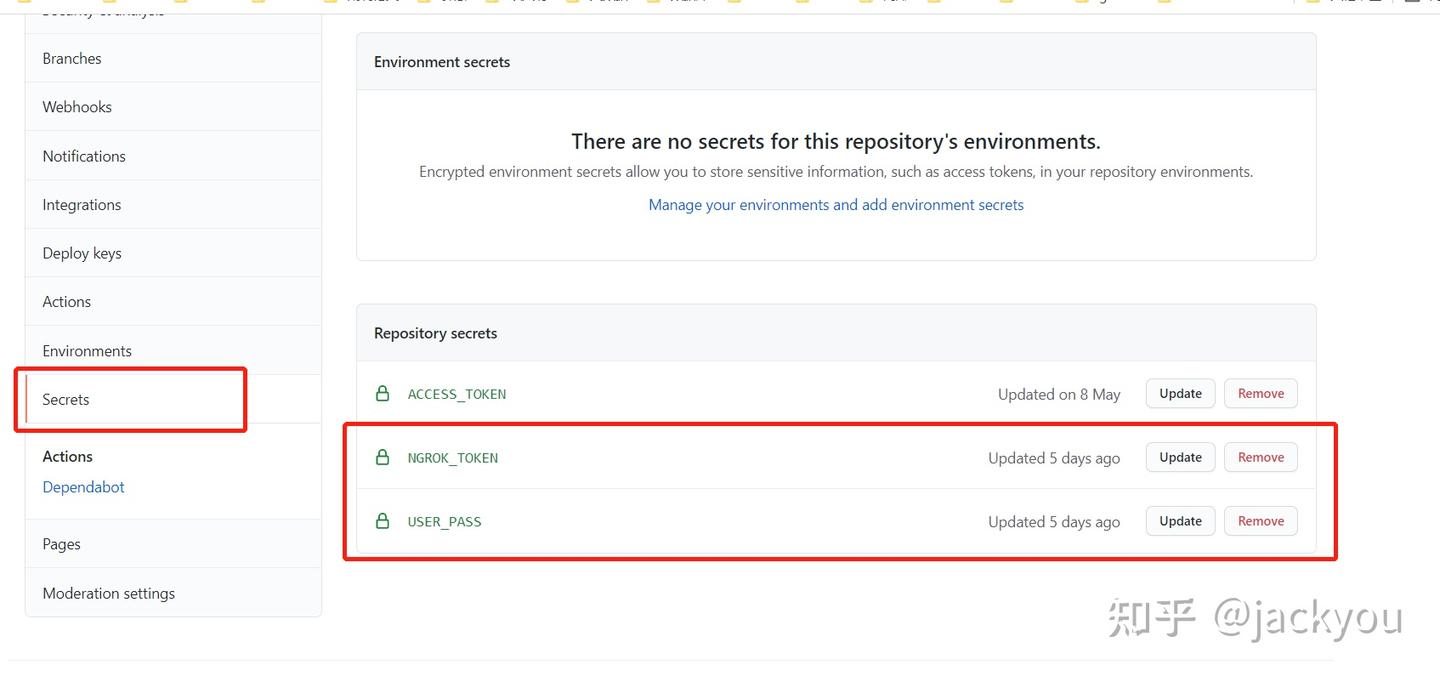
Task: Click the lock icon beside USER_PASS
Action: click(x=382, y=521)
